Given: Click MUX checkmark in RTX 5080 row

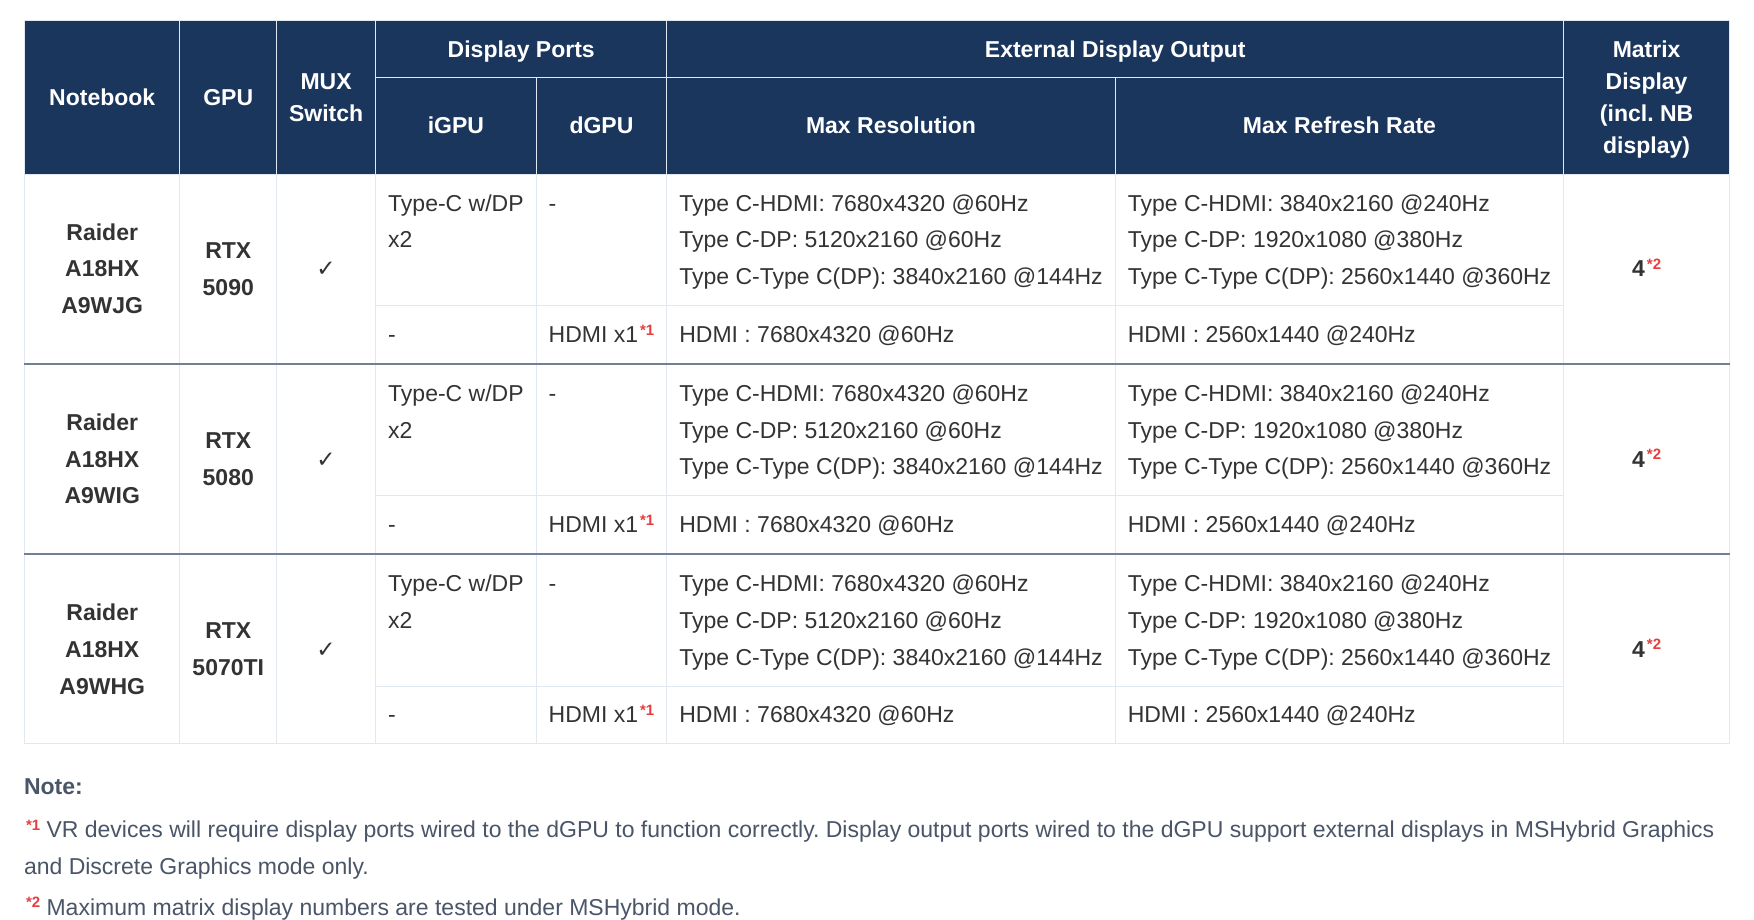Looking at the screenshot, I should (x=326, y=459).
